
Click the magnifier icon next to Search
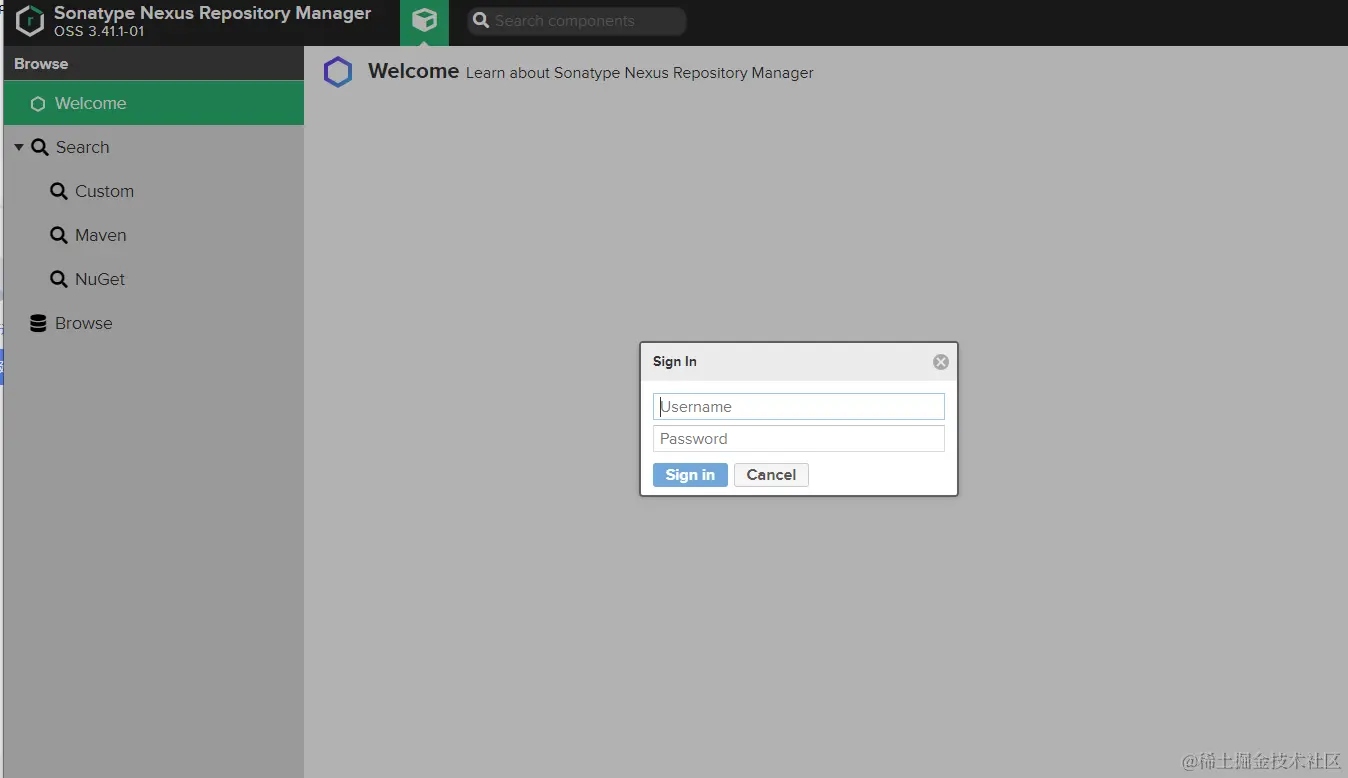point(40,147)
